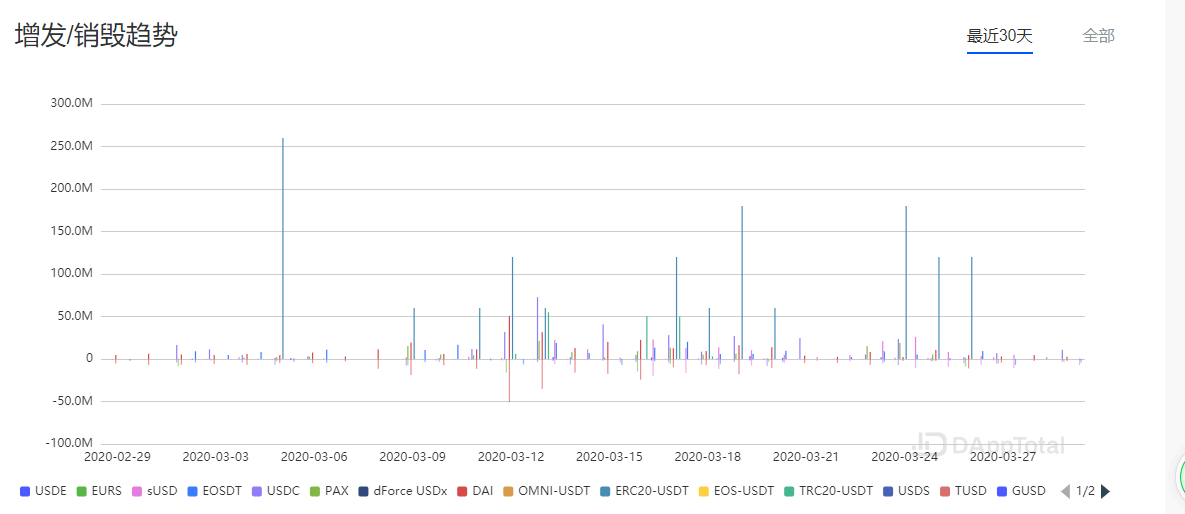Toggle dForce USDx legend entry

402,491
